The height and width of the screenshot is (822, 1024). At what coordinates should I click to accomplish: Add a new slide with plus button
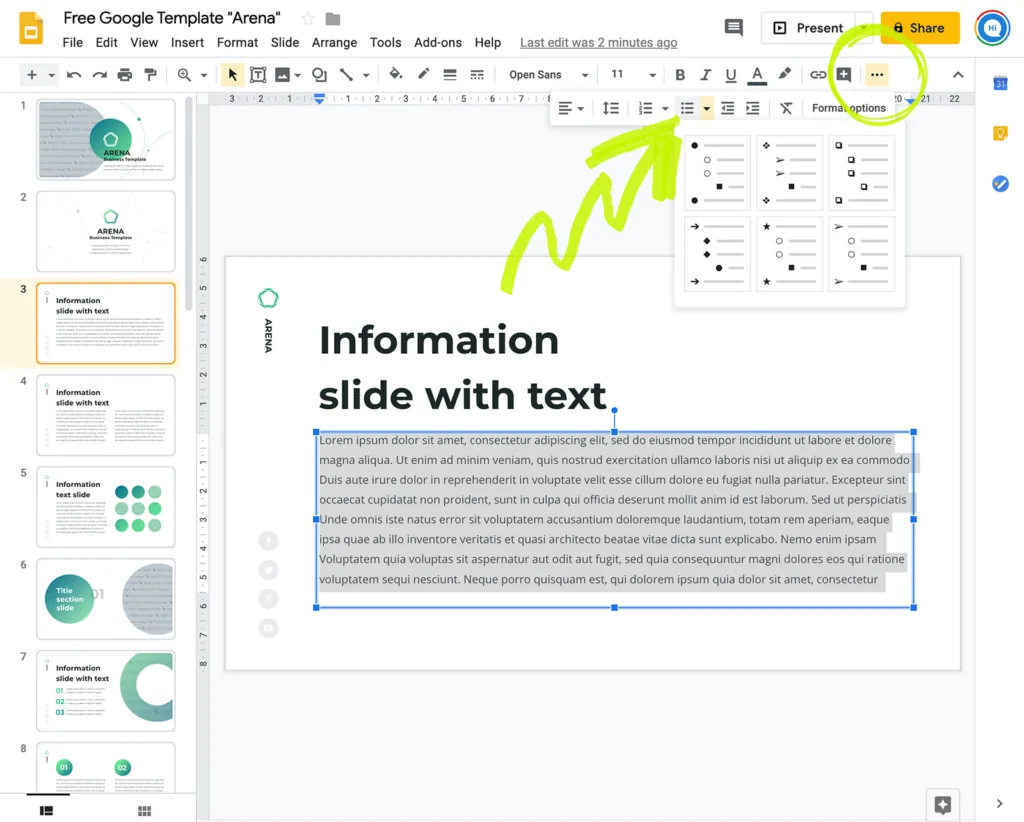(31, 75)
